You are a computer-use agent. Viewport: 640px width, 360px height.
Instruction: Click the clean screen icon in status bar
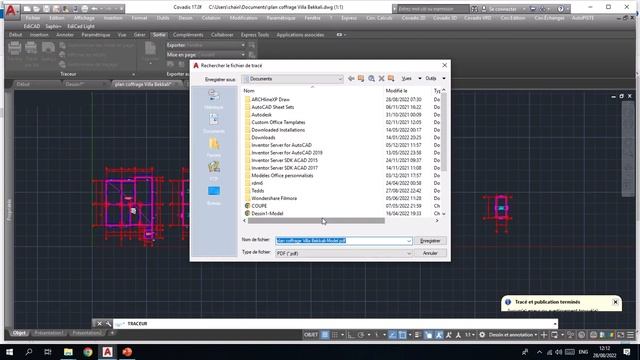click(x=620, y=335)
